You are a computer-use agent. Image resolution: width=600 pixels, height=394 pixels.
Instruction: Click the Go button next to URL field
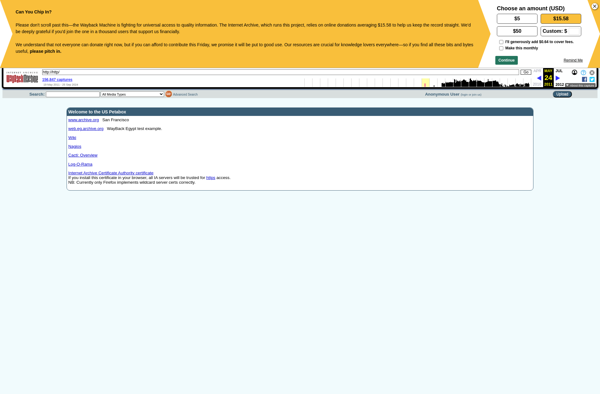[525, 72]
